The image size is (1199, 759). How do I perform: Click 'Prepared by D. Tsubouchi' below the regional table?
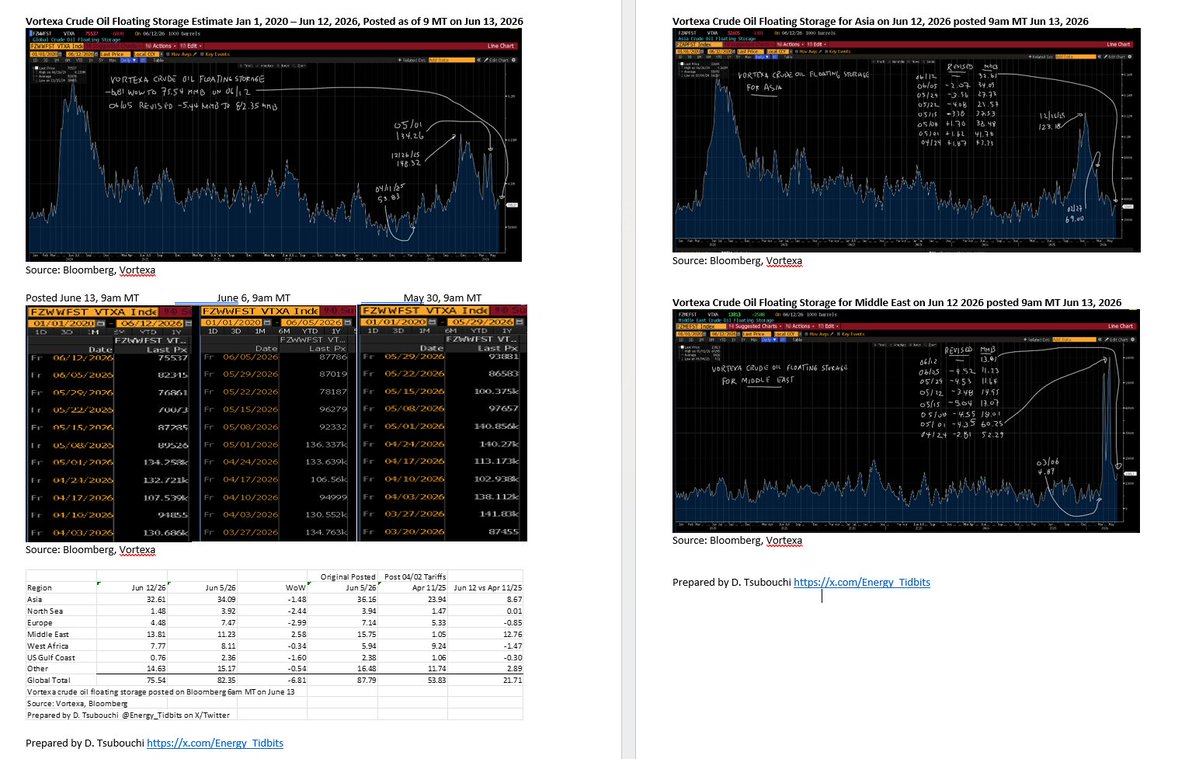click(x=85, y=743)
